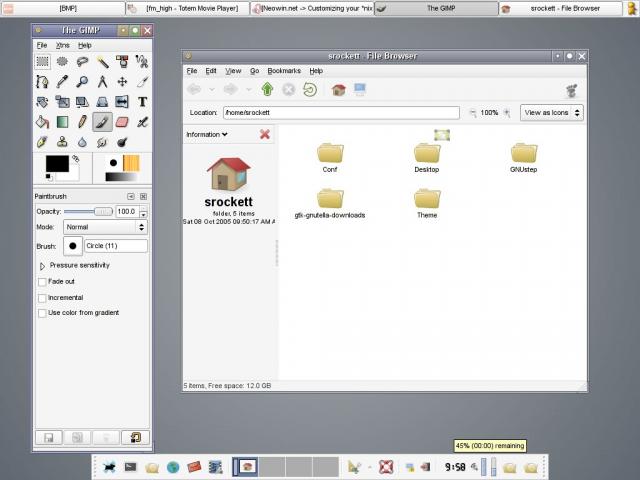
Task: Save tool options using the floppy button
Action: pos(49,438)
